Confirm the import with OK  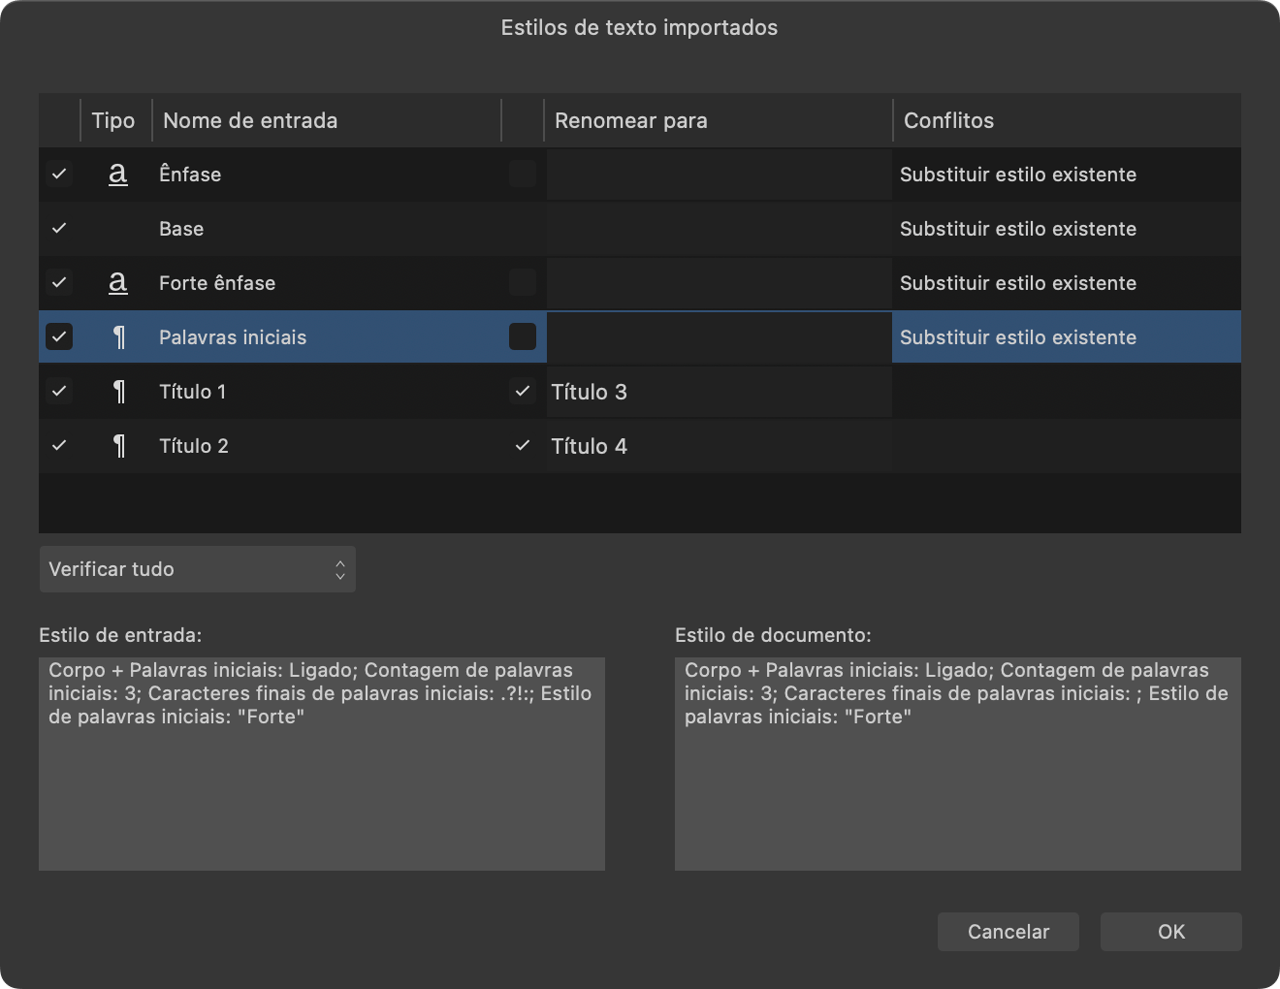[1171, 932]
